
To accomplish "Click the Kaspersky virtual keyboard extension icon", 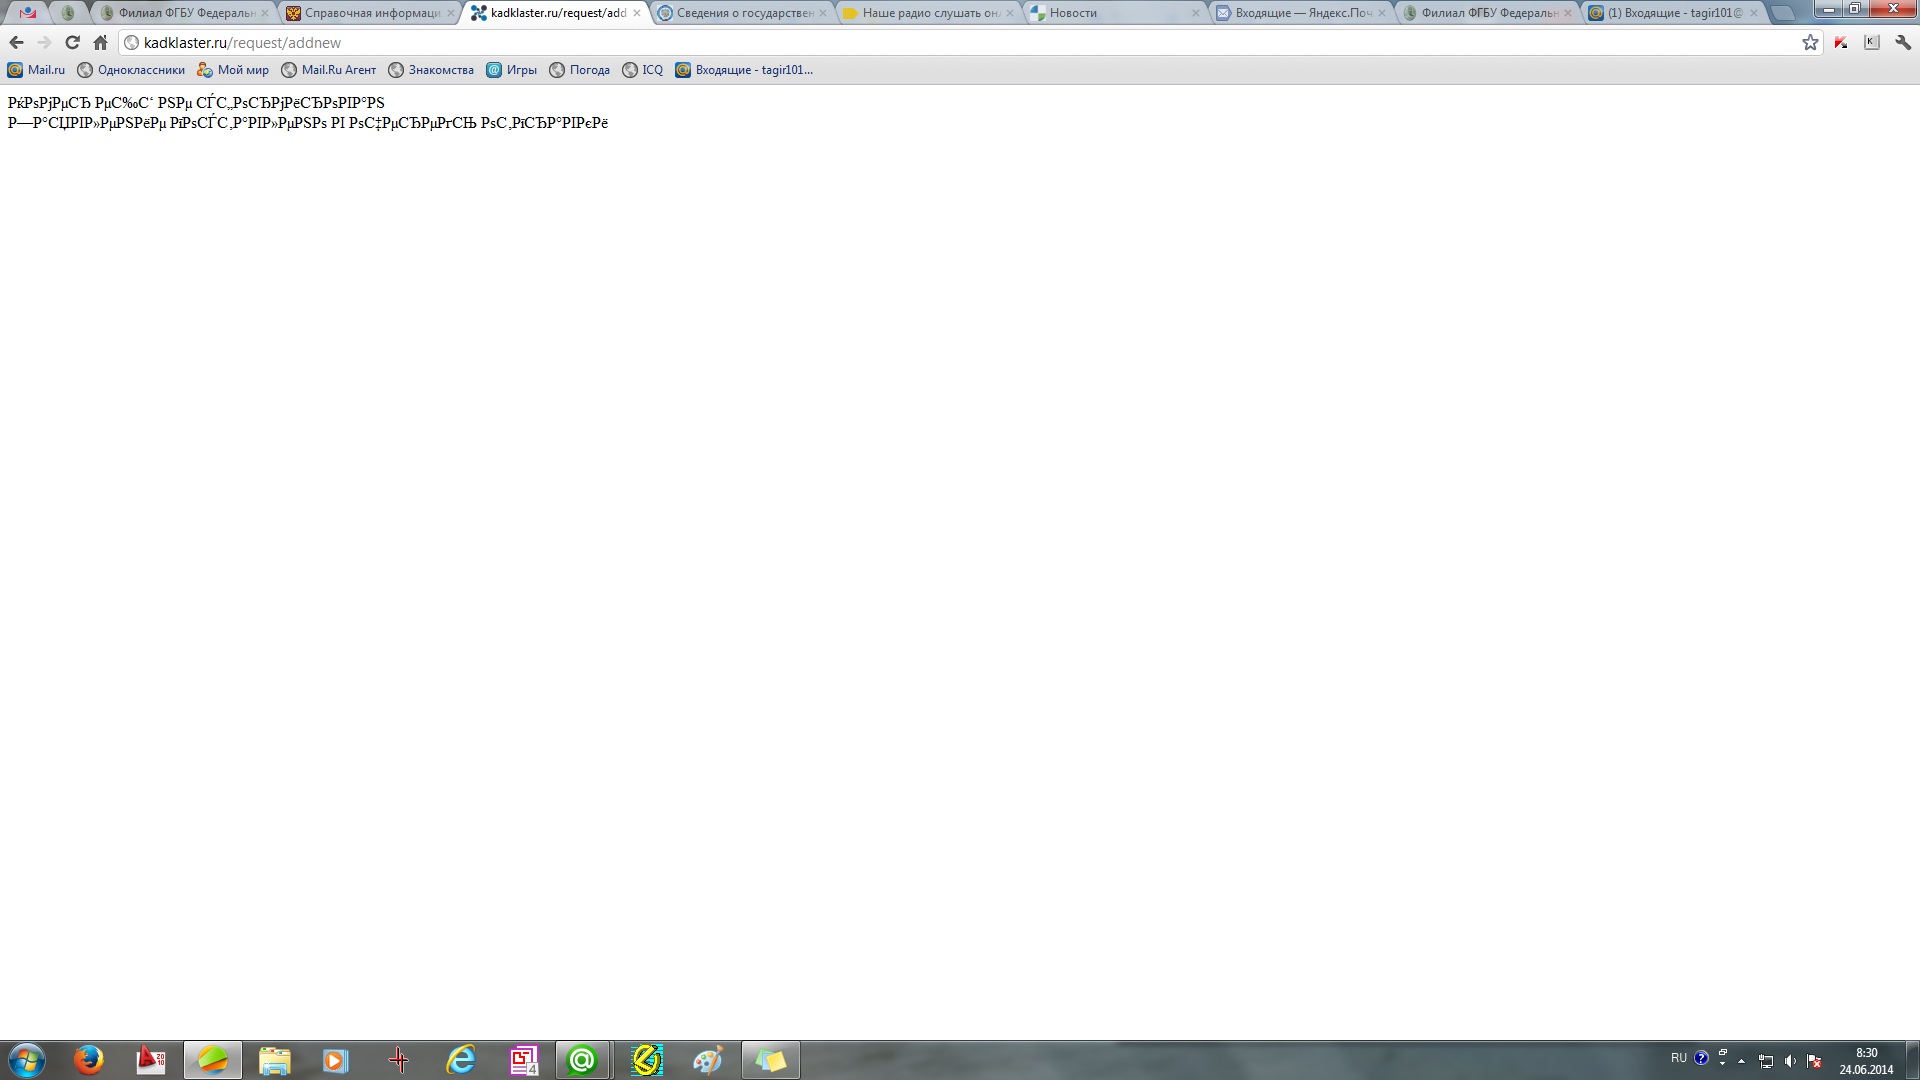I will point(1872,43).
